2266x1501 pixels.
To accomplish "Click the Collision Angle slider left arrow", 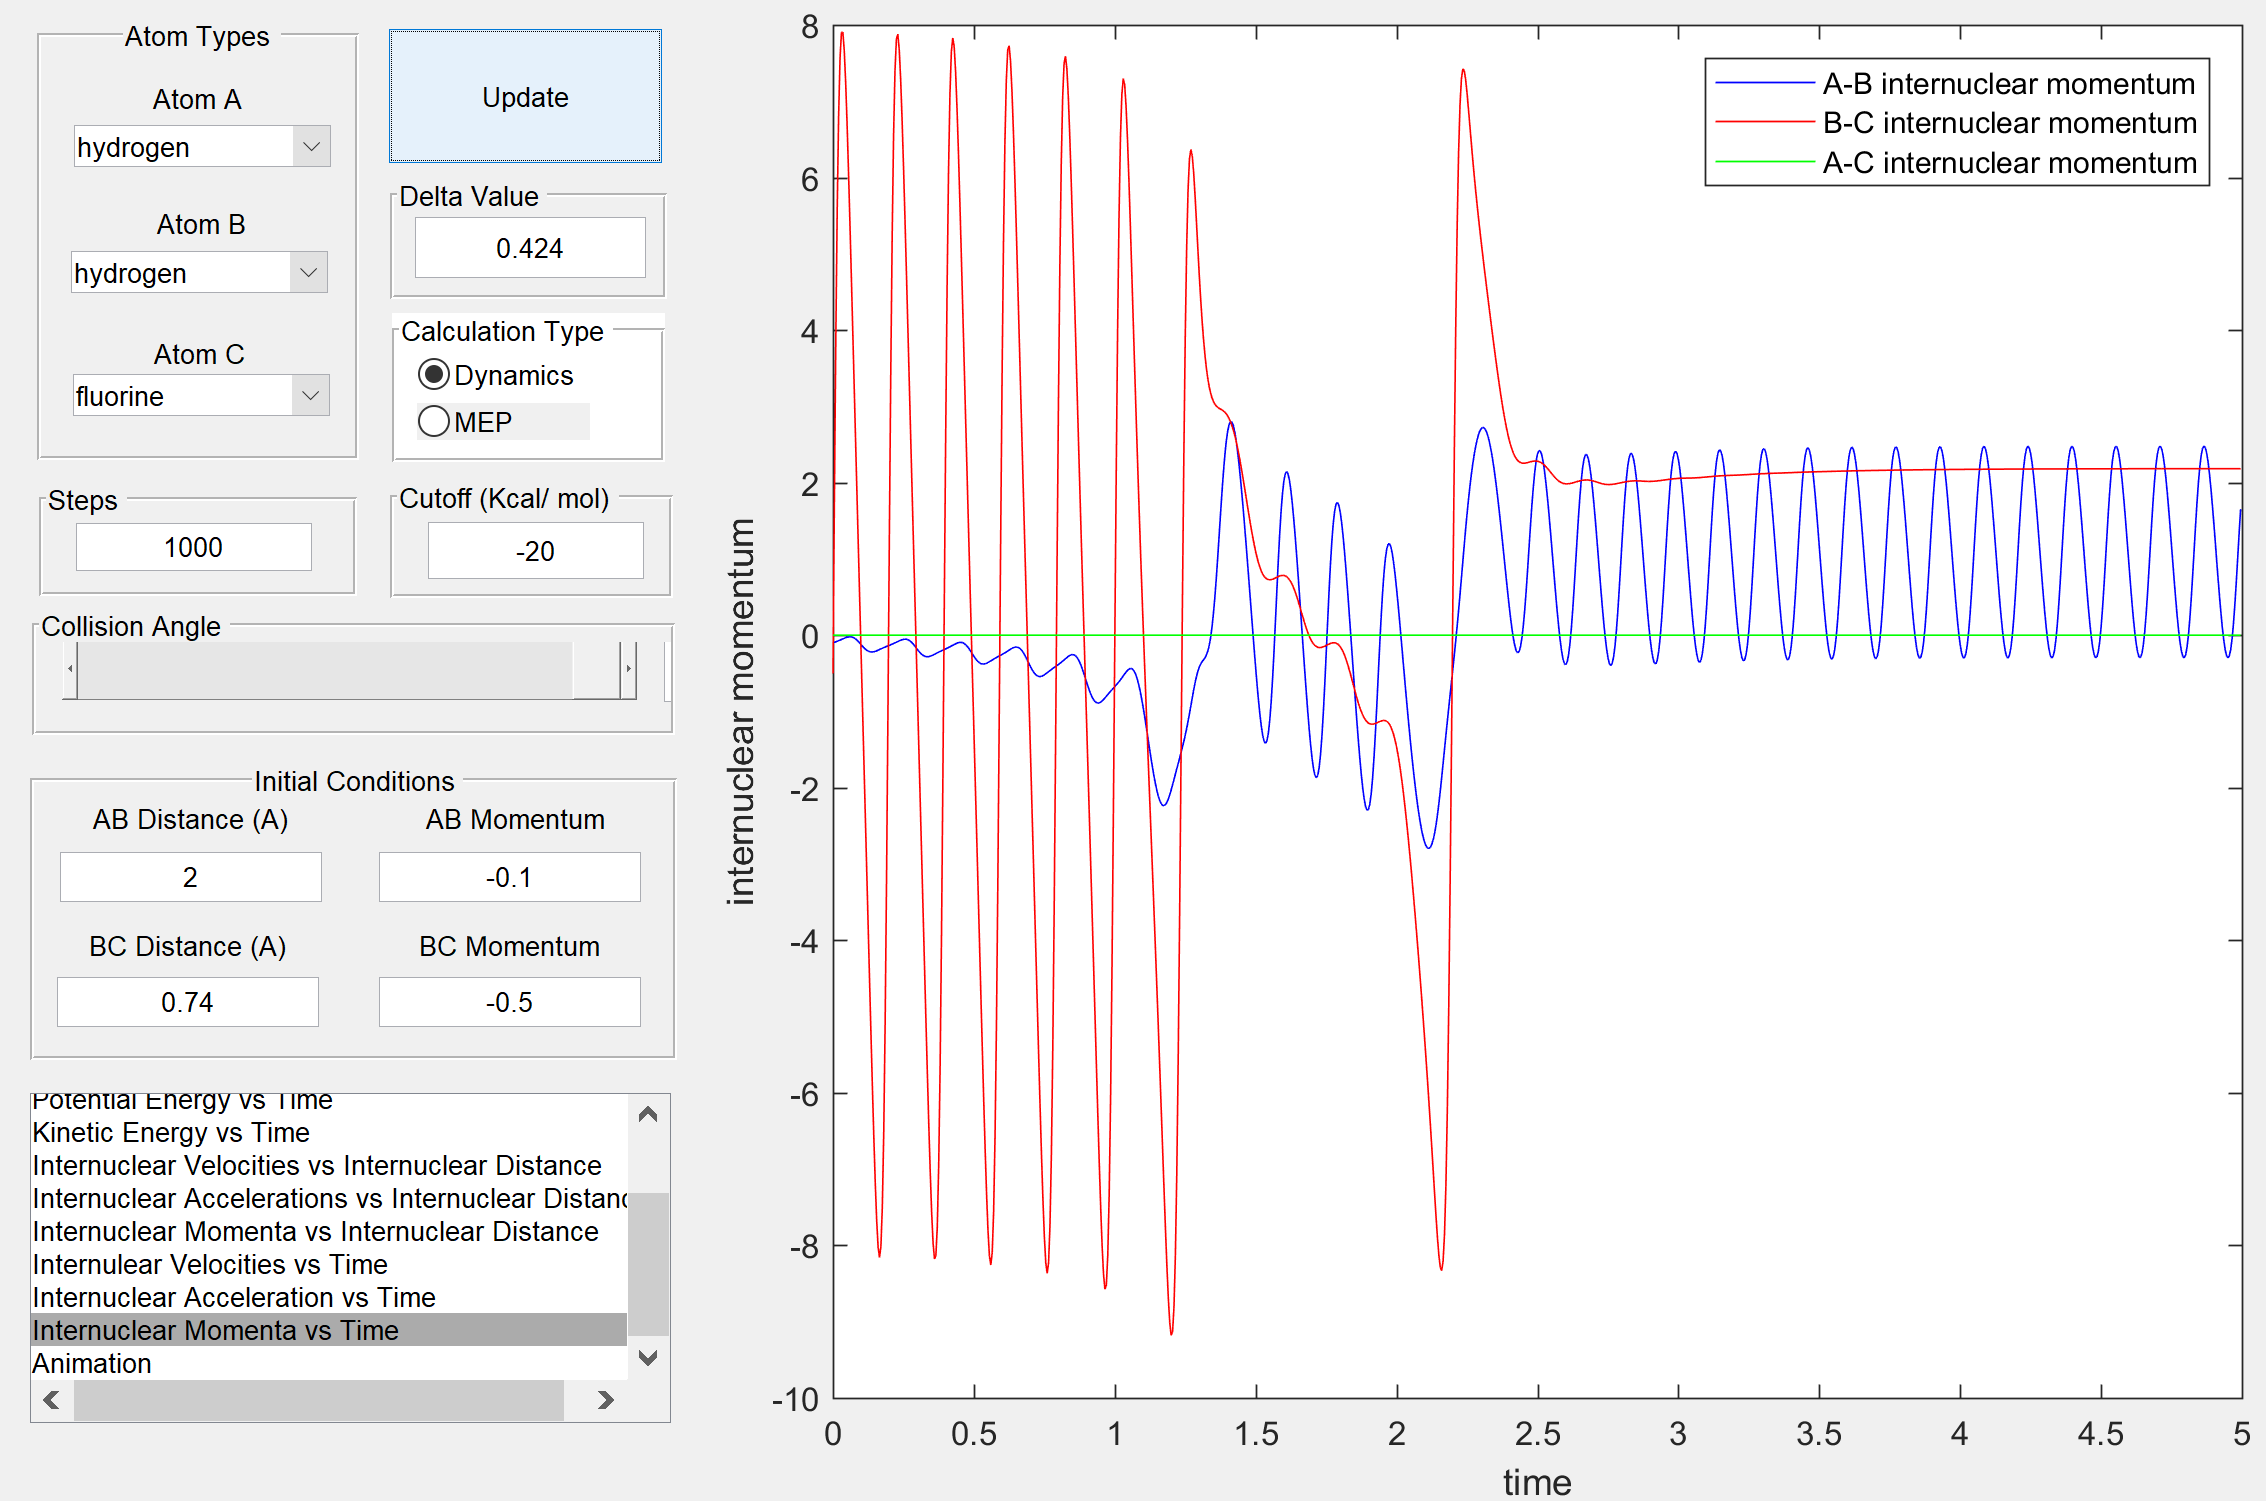I will [x=70, y=669].
